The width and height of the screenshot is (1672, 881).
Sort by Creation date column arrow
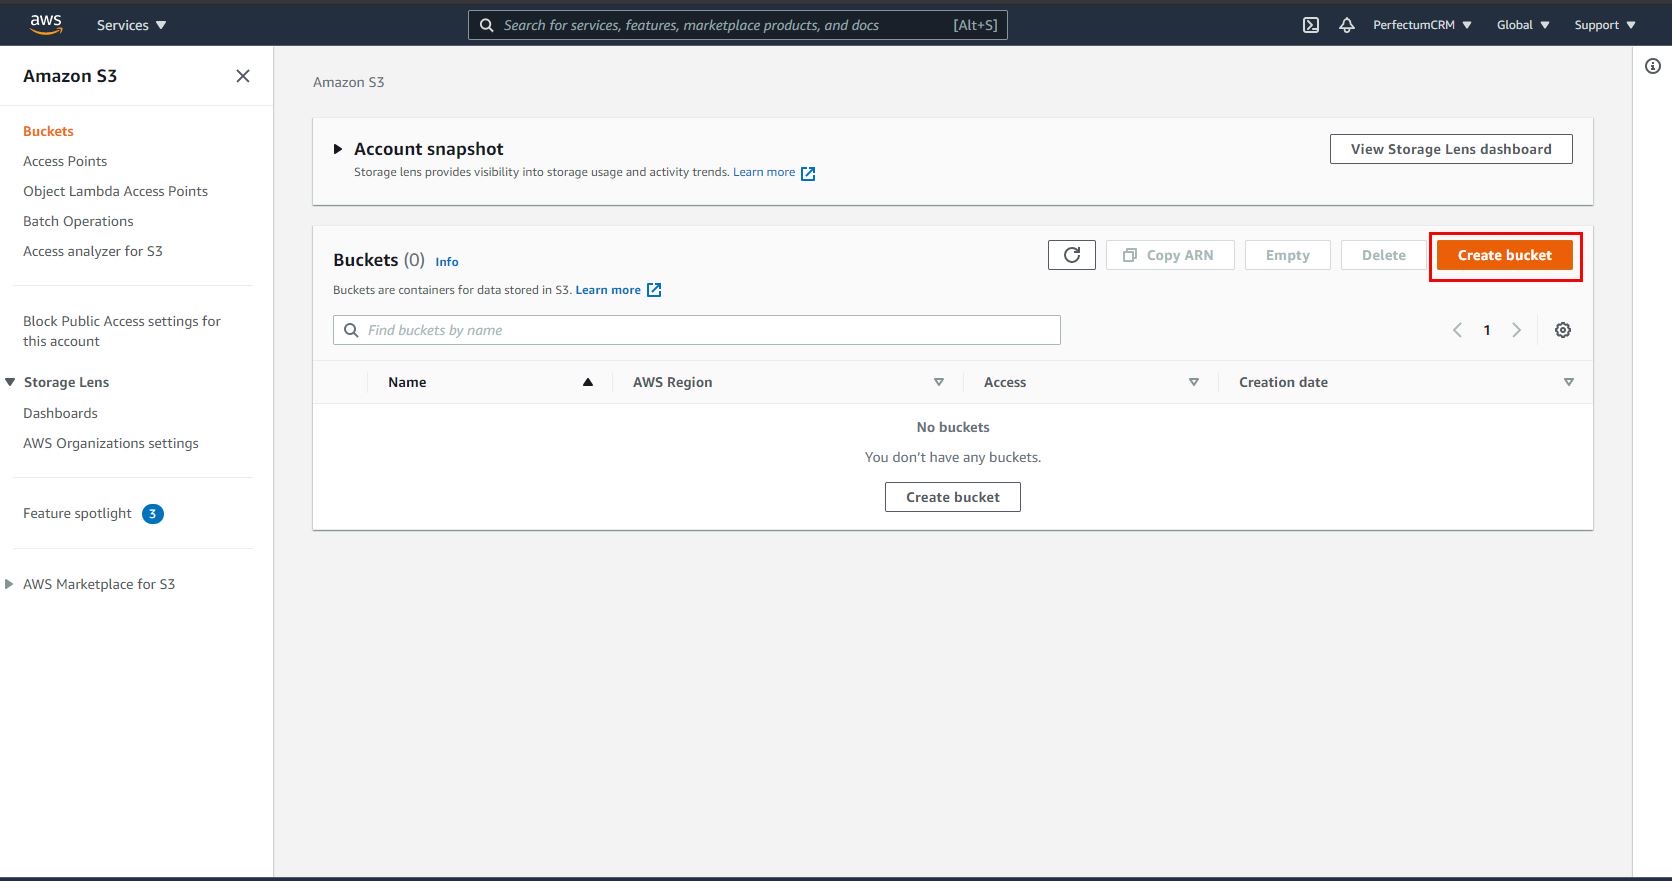tap(1569, 382)
